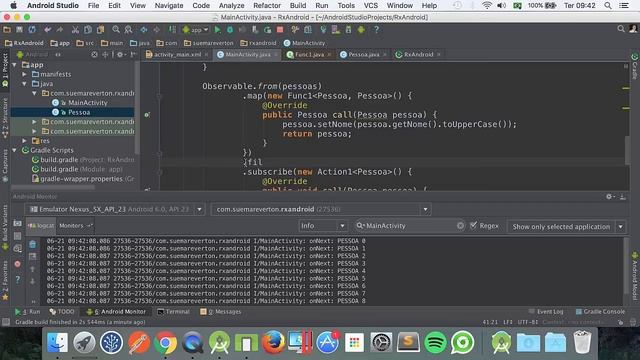
Task: Click the Cut scissors icon
Action: pos(75,30)
